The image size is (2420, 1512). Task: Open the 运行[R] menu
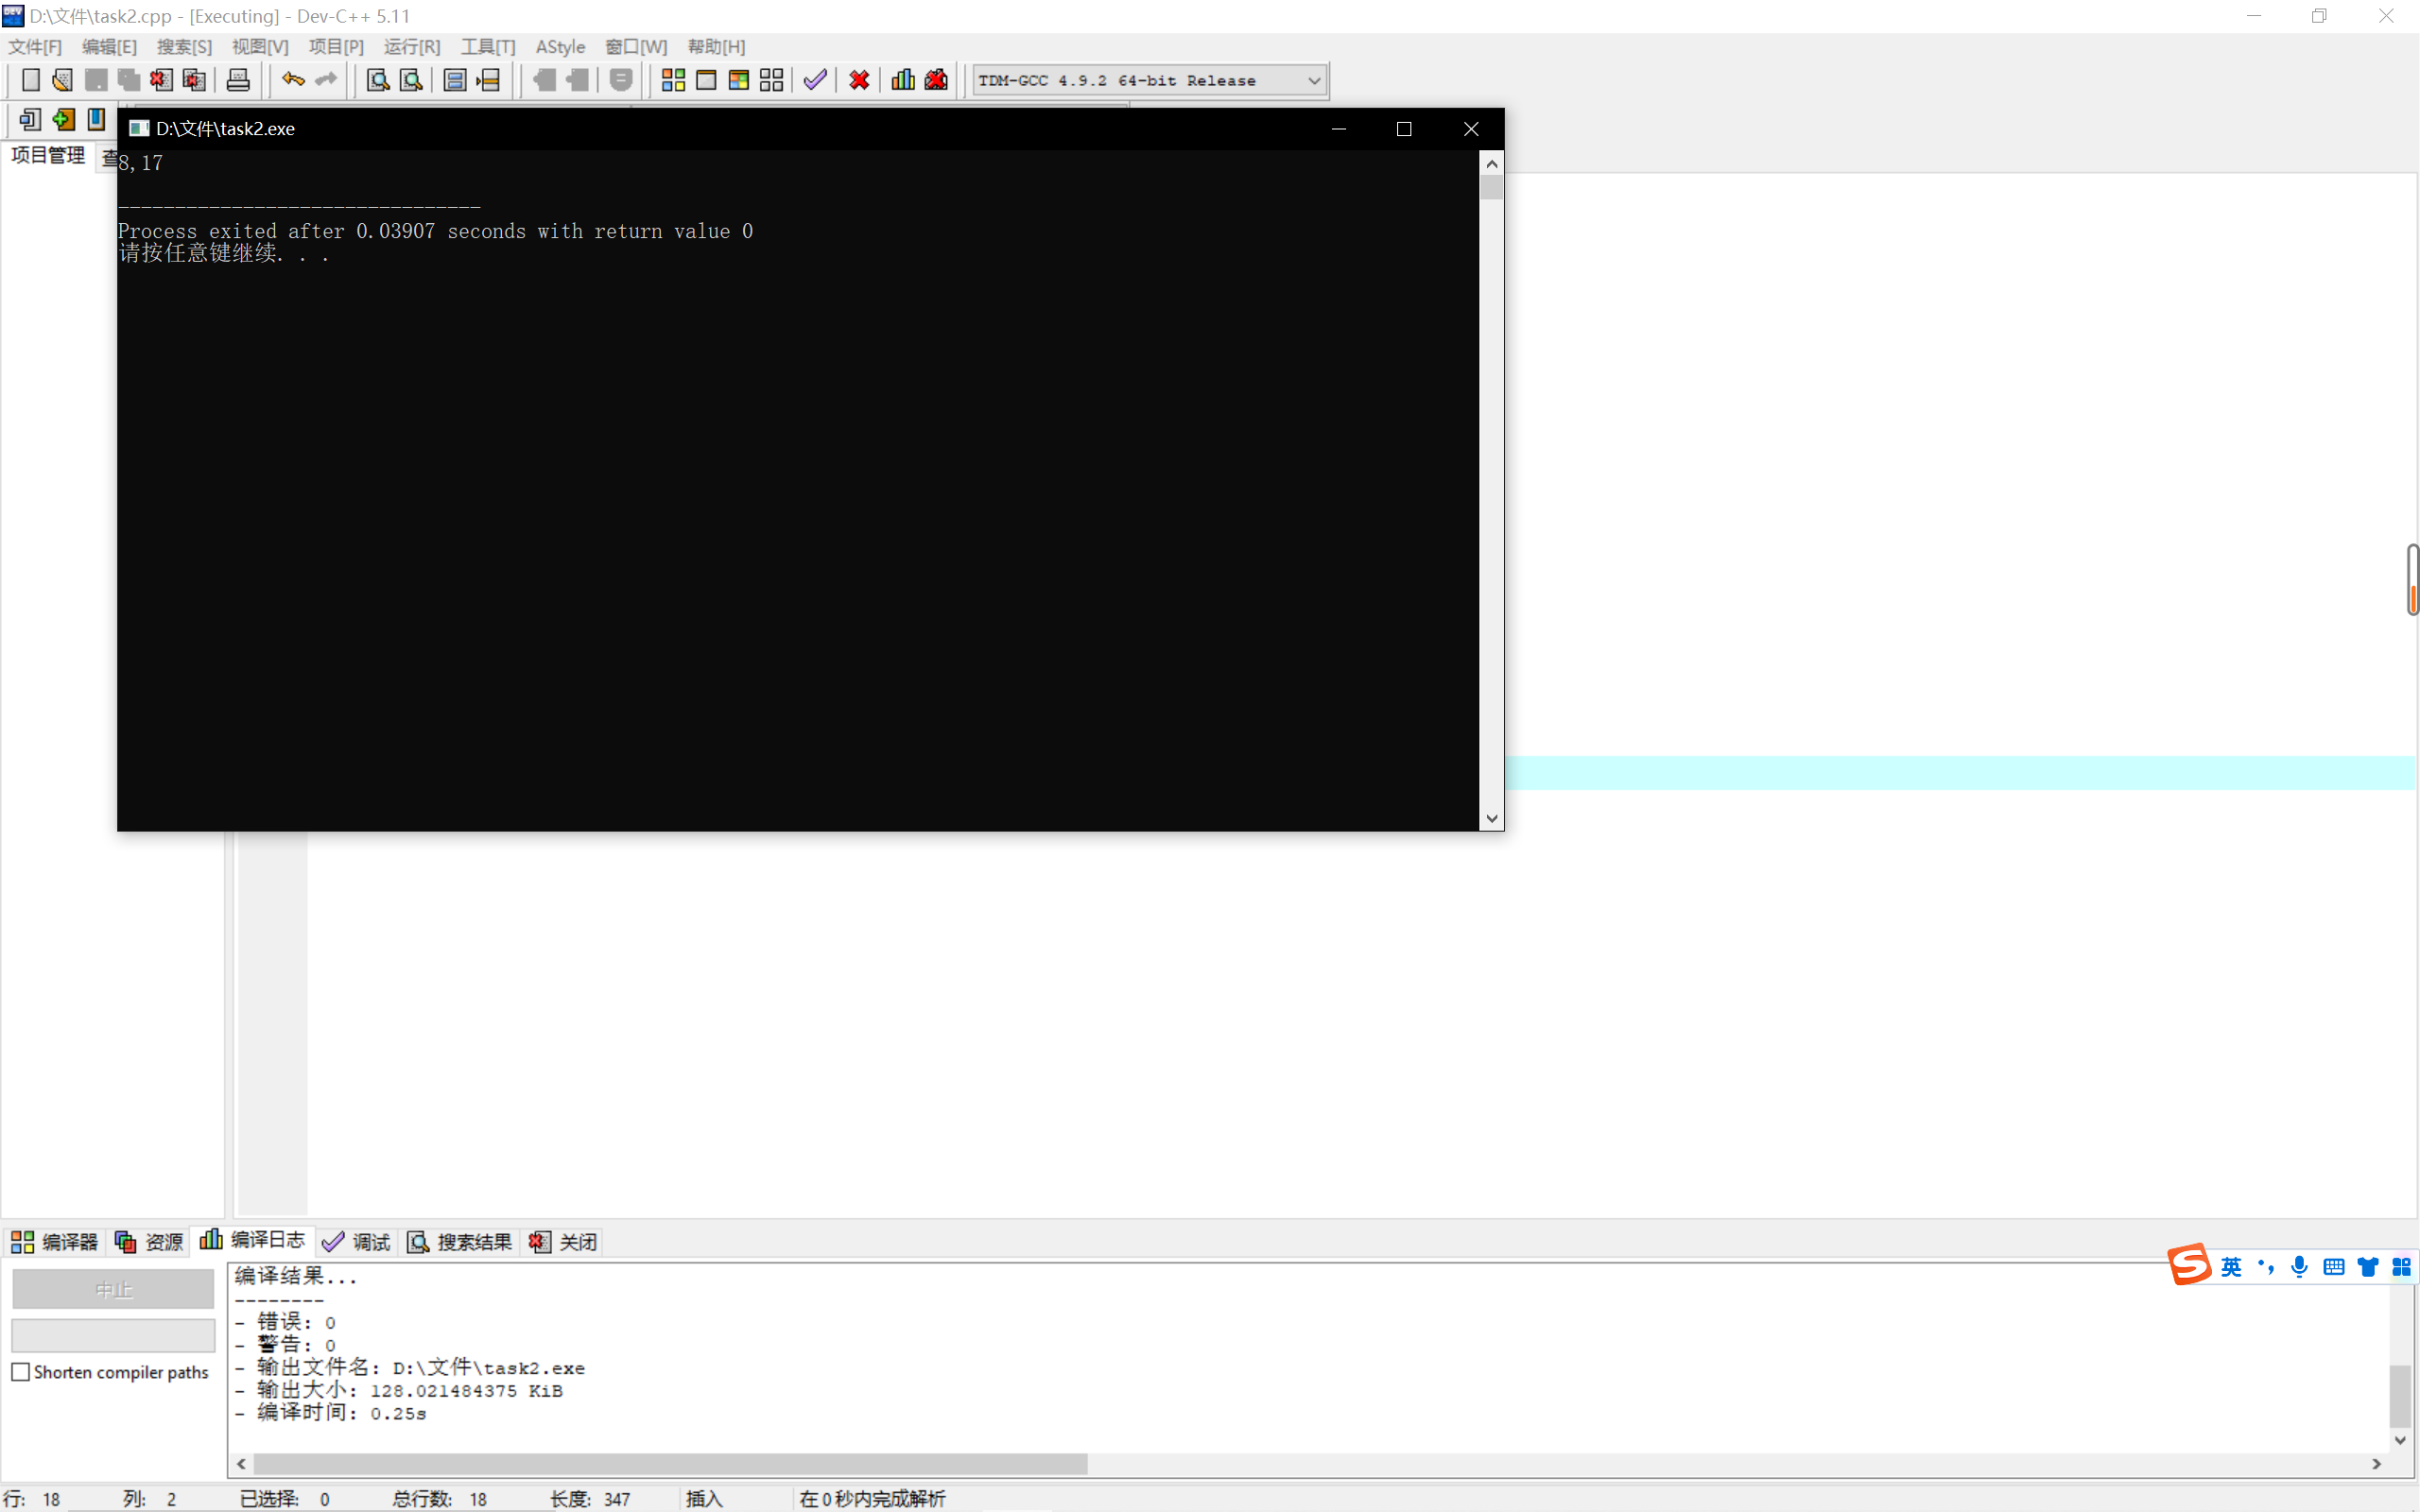pyautogui.click(x=411, y=47)
